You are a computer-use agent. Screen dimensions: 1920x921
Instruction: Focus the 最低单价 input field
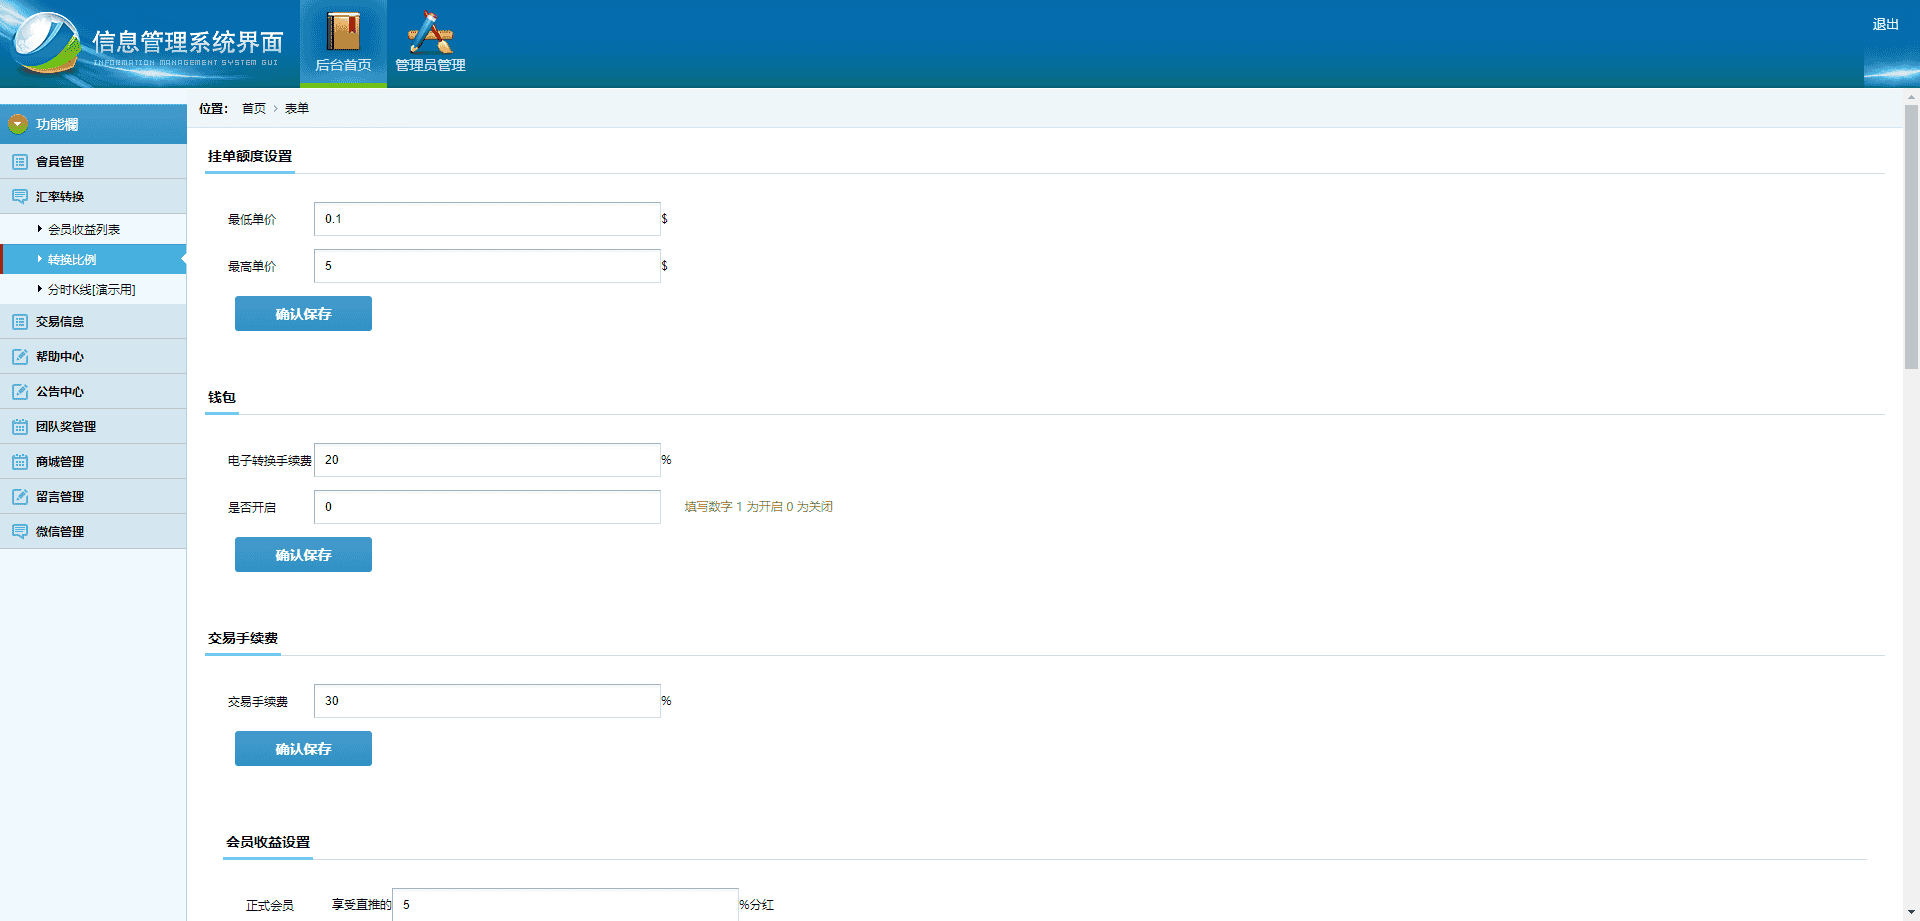point(487,219)
